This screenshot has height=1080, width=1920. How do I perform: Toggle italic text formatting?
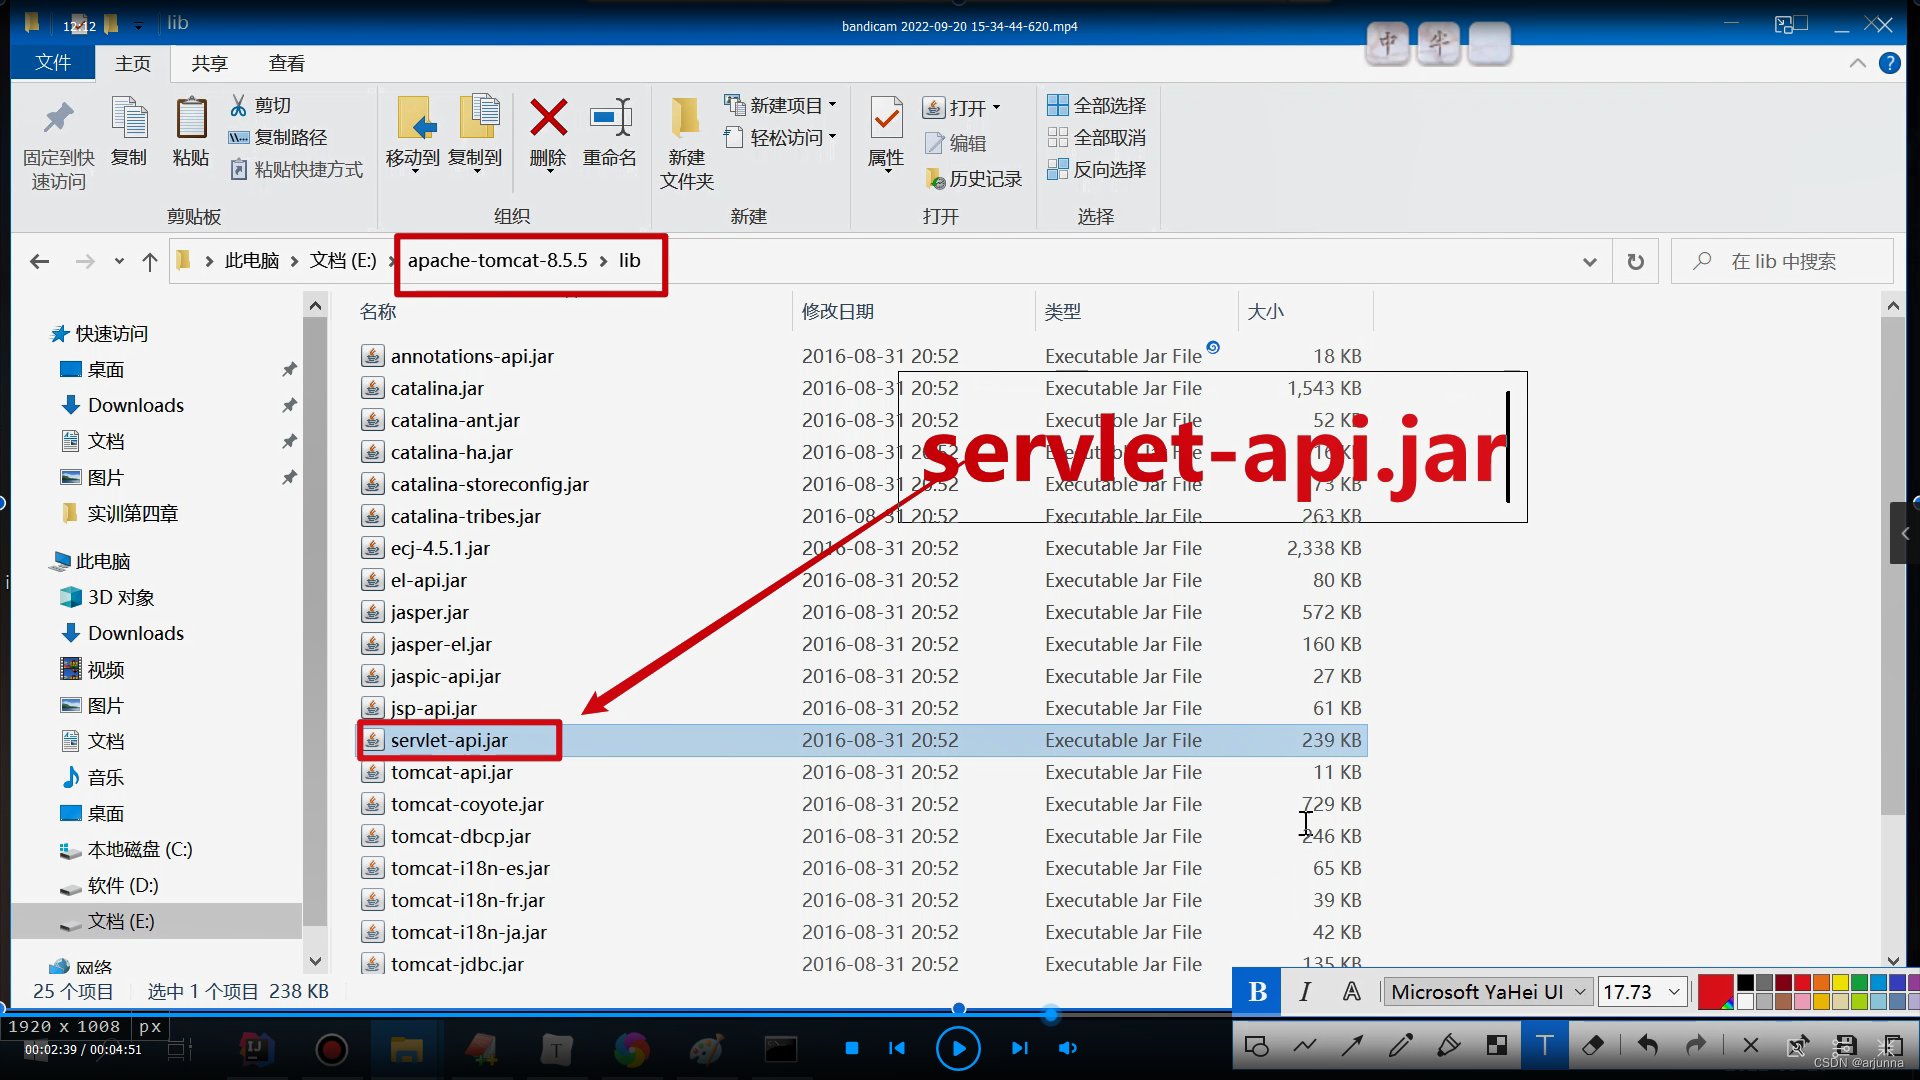(1305, 992)
